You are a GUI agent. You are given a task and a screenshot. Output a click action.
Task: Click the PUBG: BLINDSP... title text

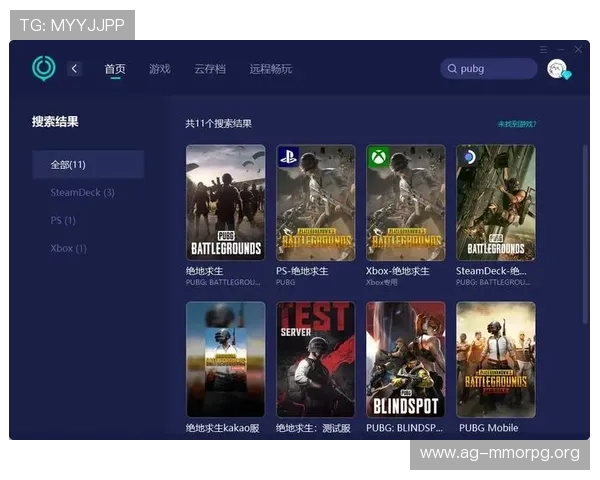click(x=404, y=428)
